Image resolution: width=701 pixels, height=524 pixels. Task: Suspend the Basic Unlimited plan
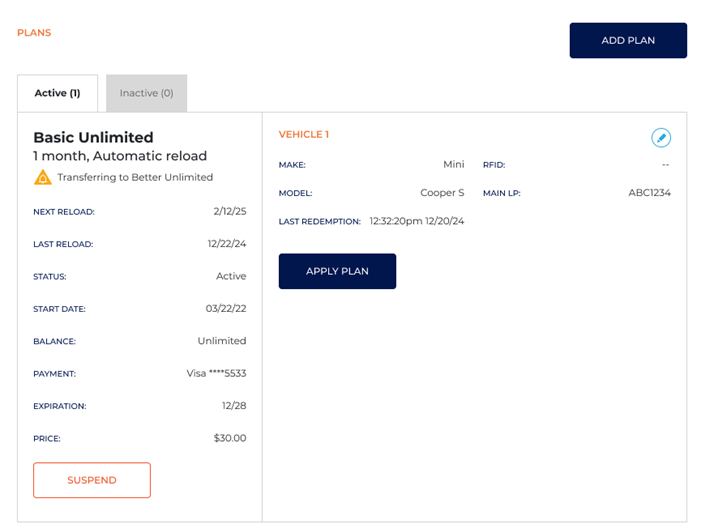point(92,480)
